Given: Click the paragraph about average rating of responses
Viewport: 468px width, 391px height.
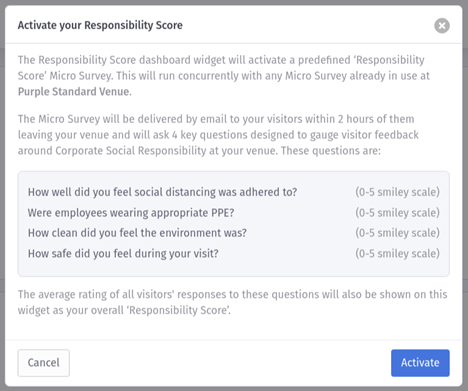Looking at the screenshot, I should (x=232, y=302).
